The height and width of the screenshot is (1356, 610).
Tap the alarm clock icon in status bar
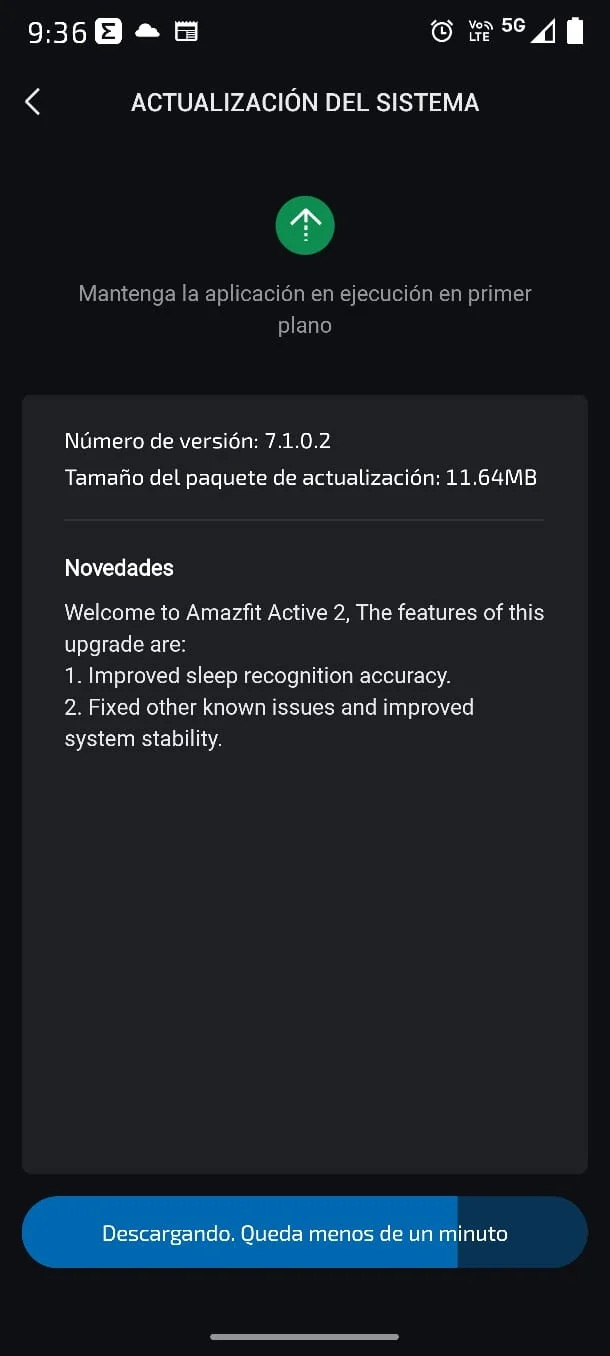tap(442, 31)
